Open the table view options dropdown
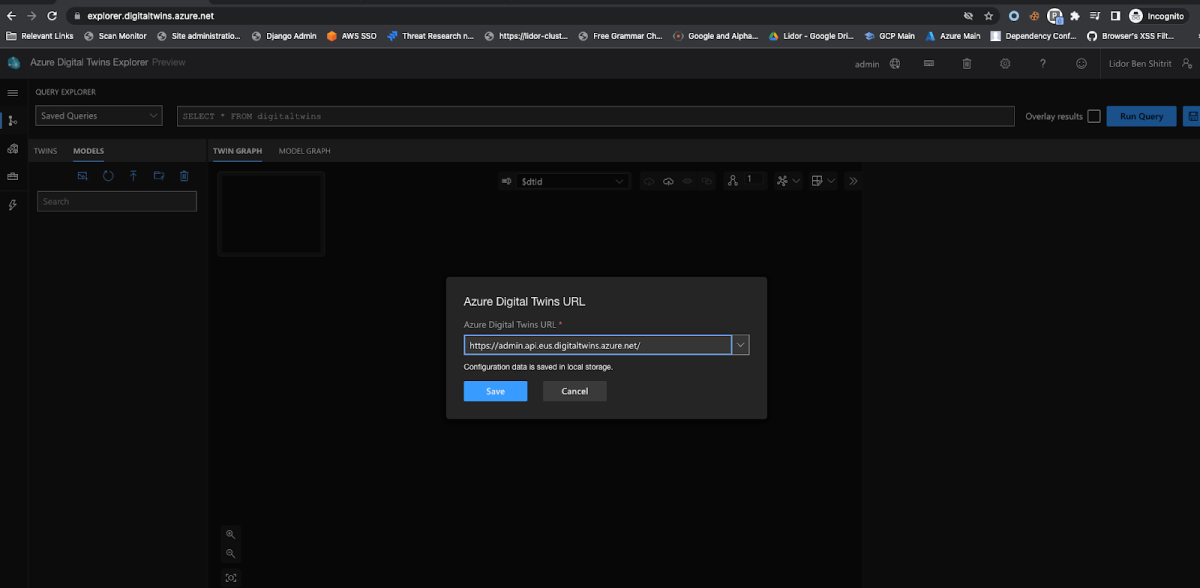The width and height of the screenshot is (1200, 588). pyautogui.click(x=823, y=181)
